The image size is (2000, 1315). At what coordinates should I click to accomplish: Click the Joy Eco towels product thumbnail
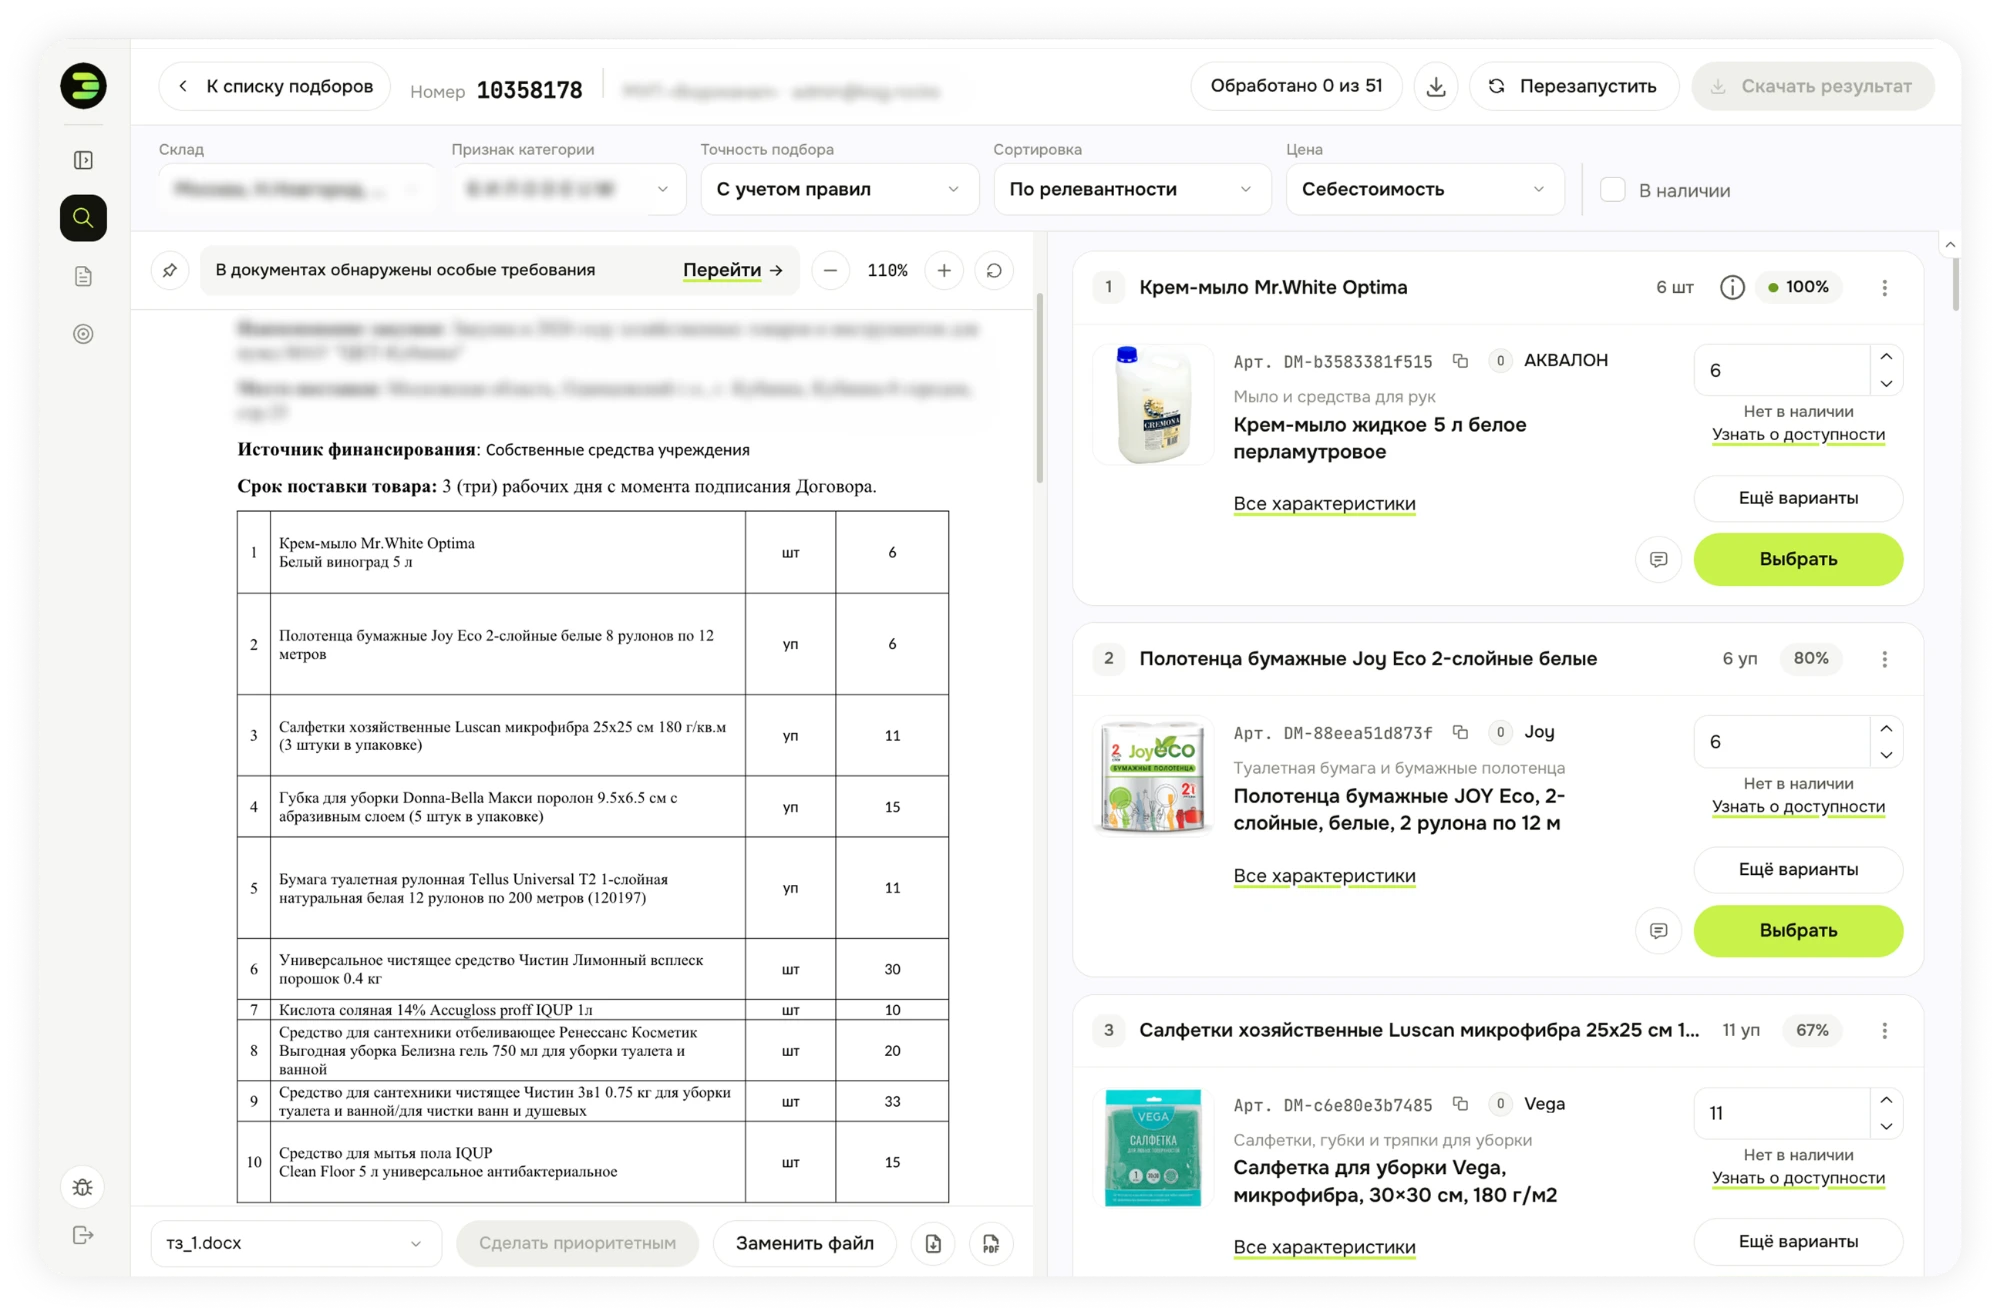click(1152, 776)
